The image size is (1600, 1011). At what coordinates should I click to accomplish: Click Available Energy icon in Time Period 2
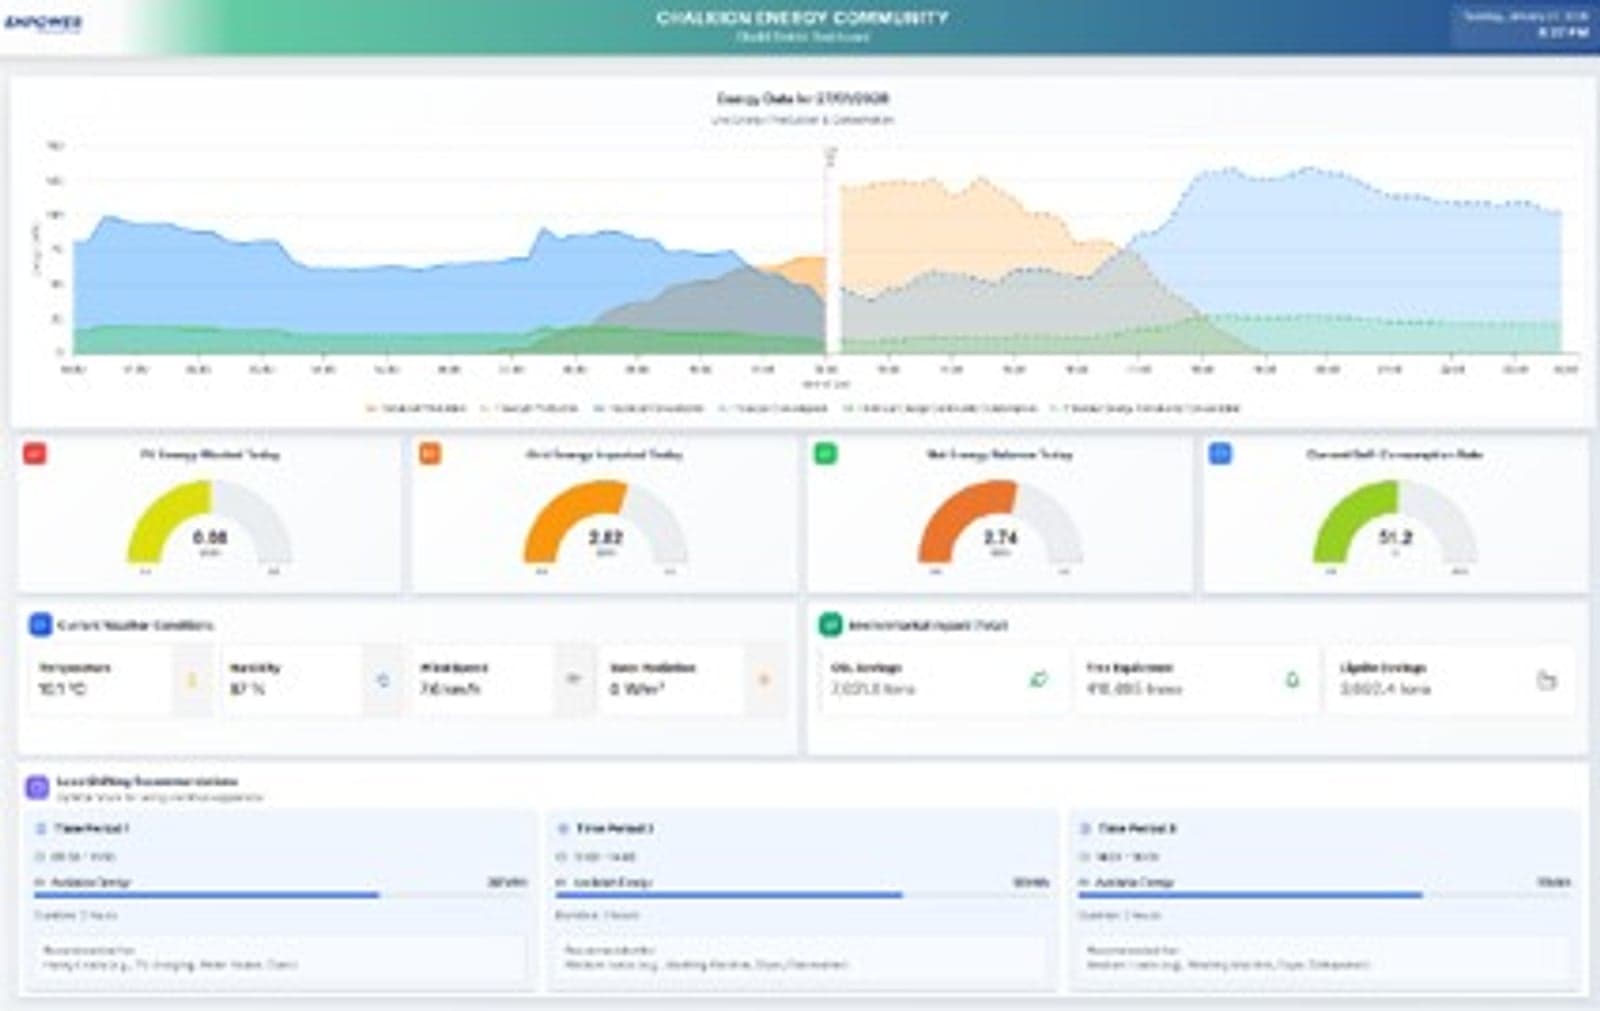click(562, 883)
